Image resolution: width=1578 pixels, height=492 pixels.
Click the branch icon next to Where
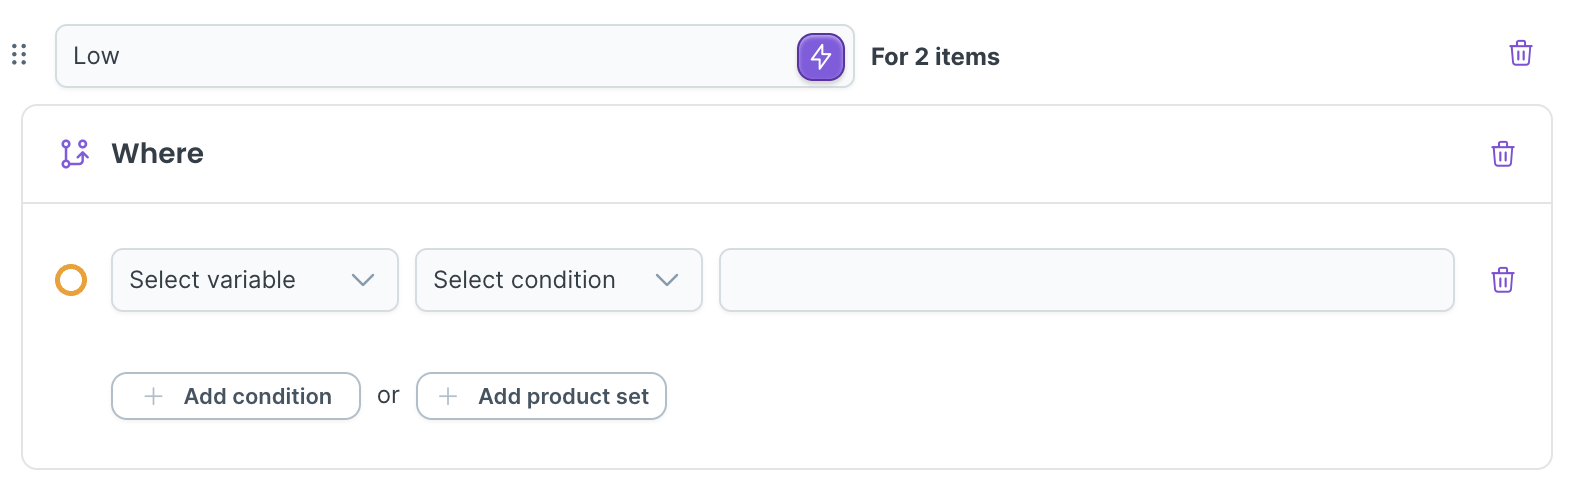pos(75,153)
